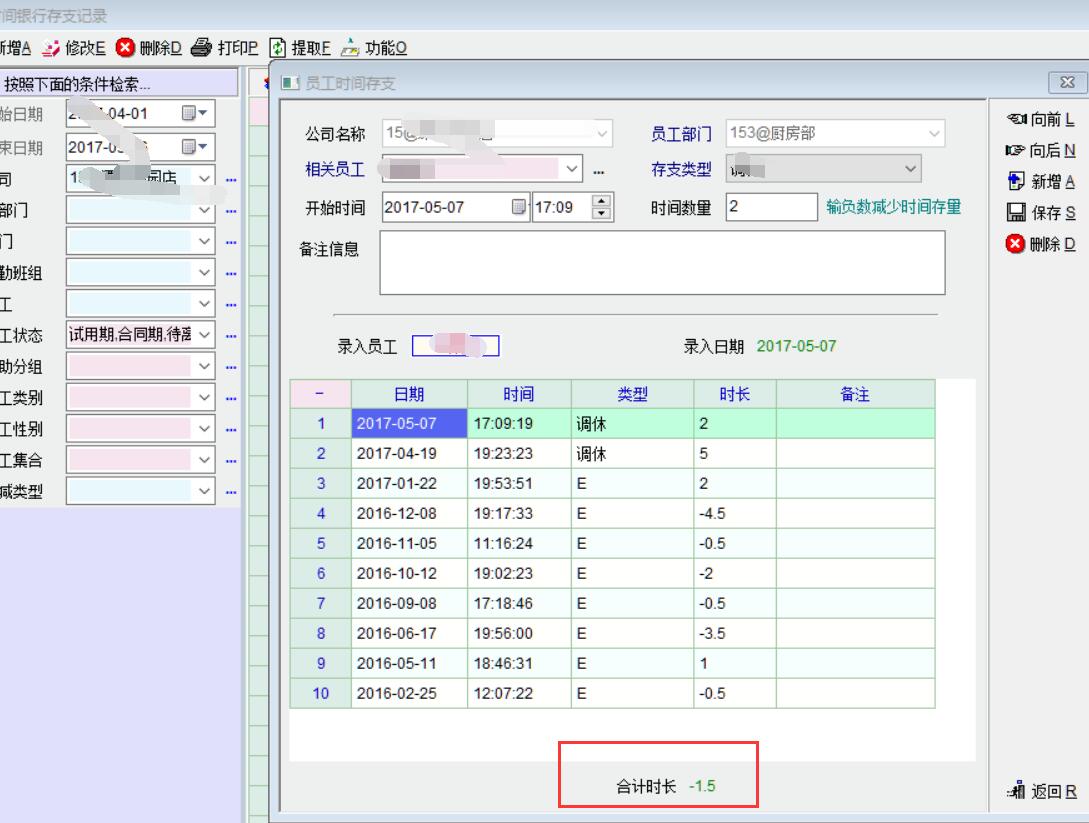This screenshot has width=1089, height=823.
Task: Open the 开始时间 date picker calendar
Action: 518,208
